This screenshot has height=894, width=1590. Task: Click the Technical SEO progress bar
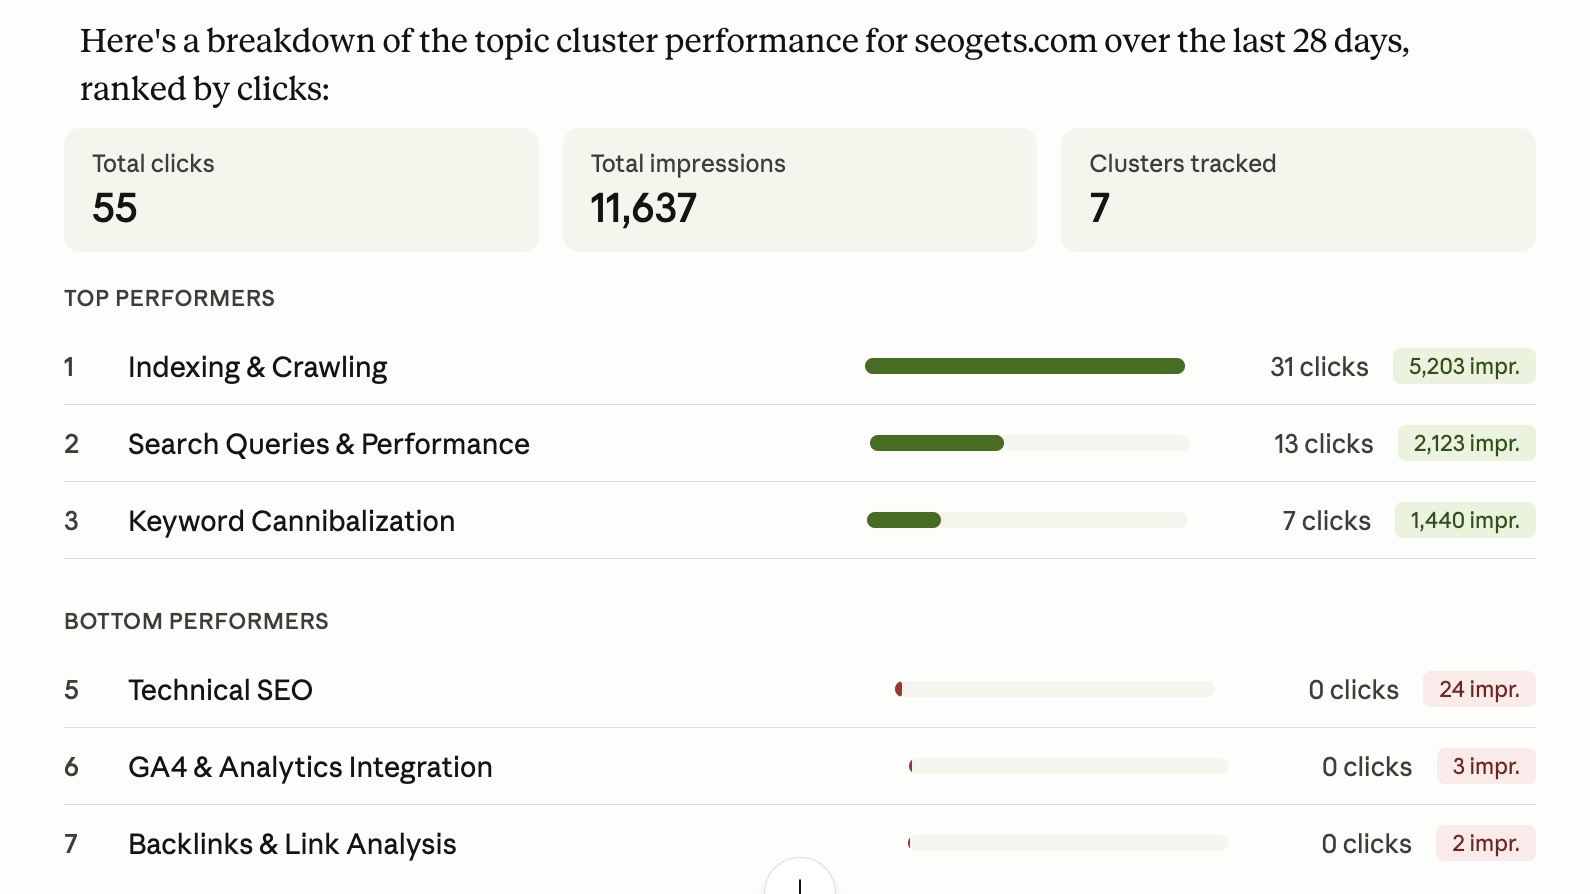(1055, 689)
